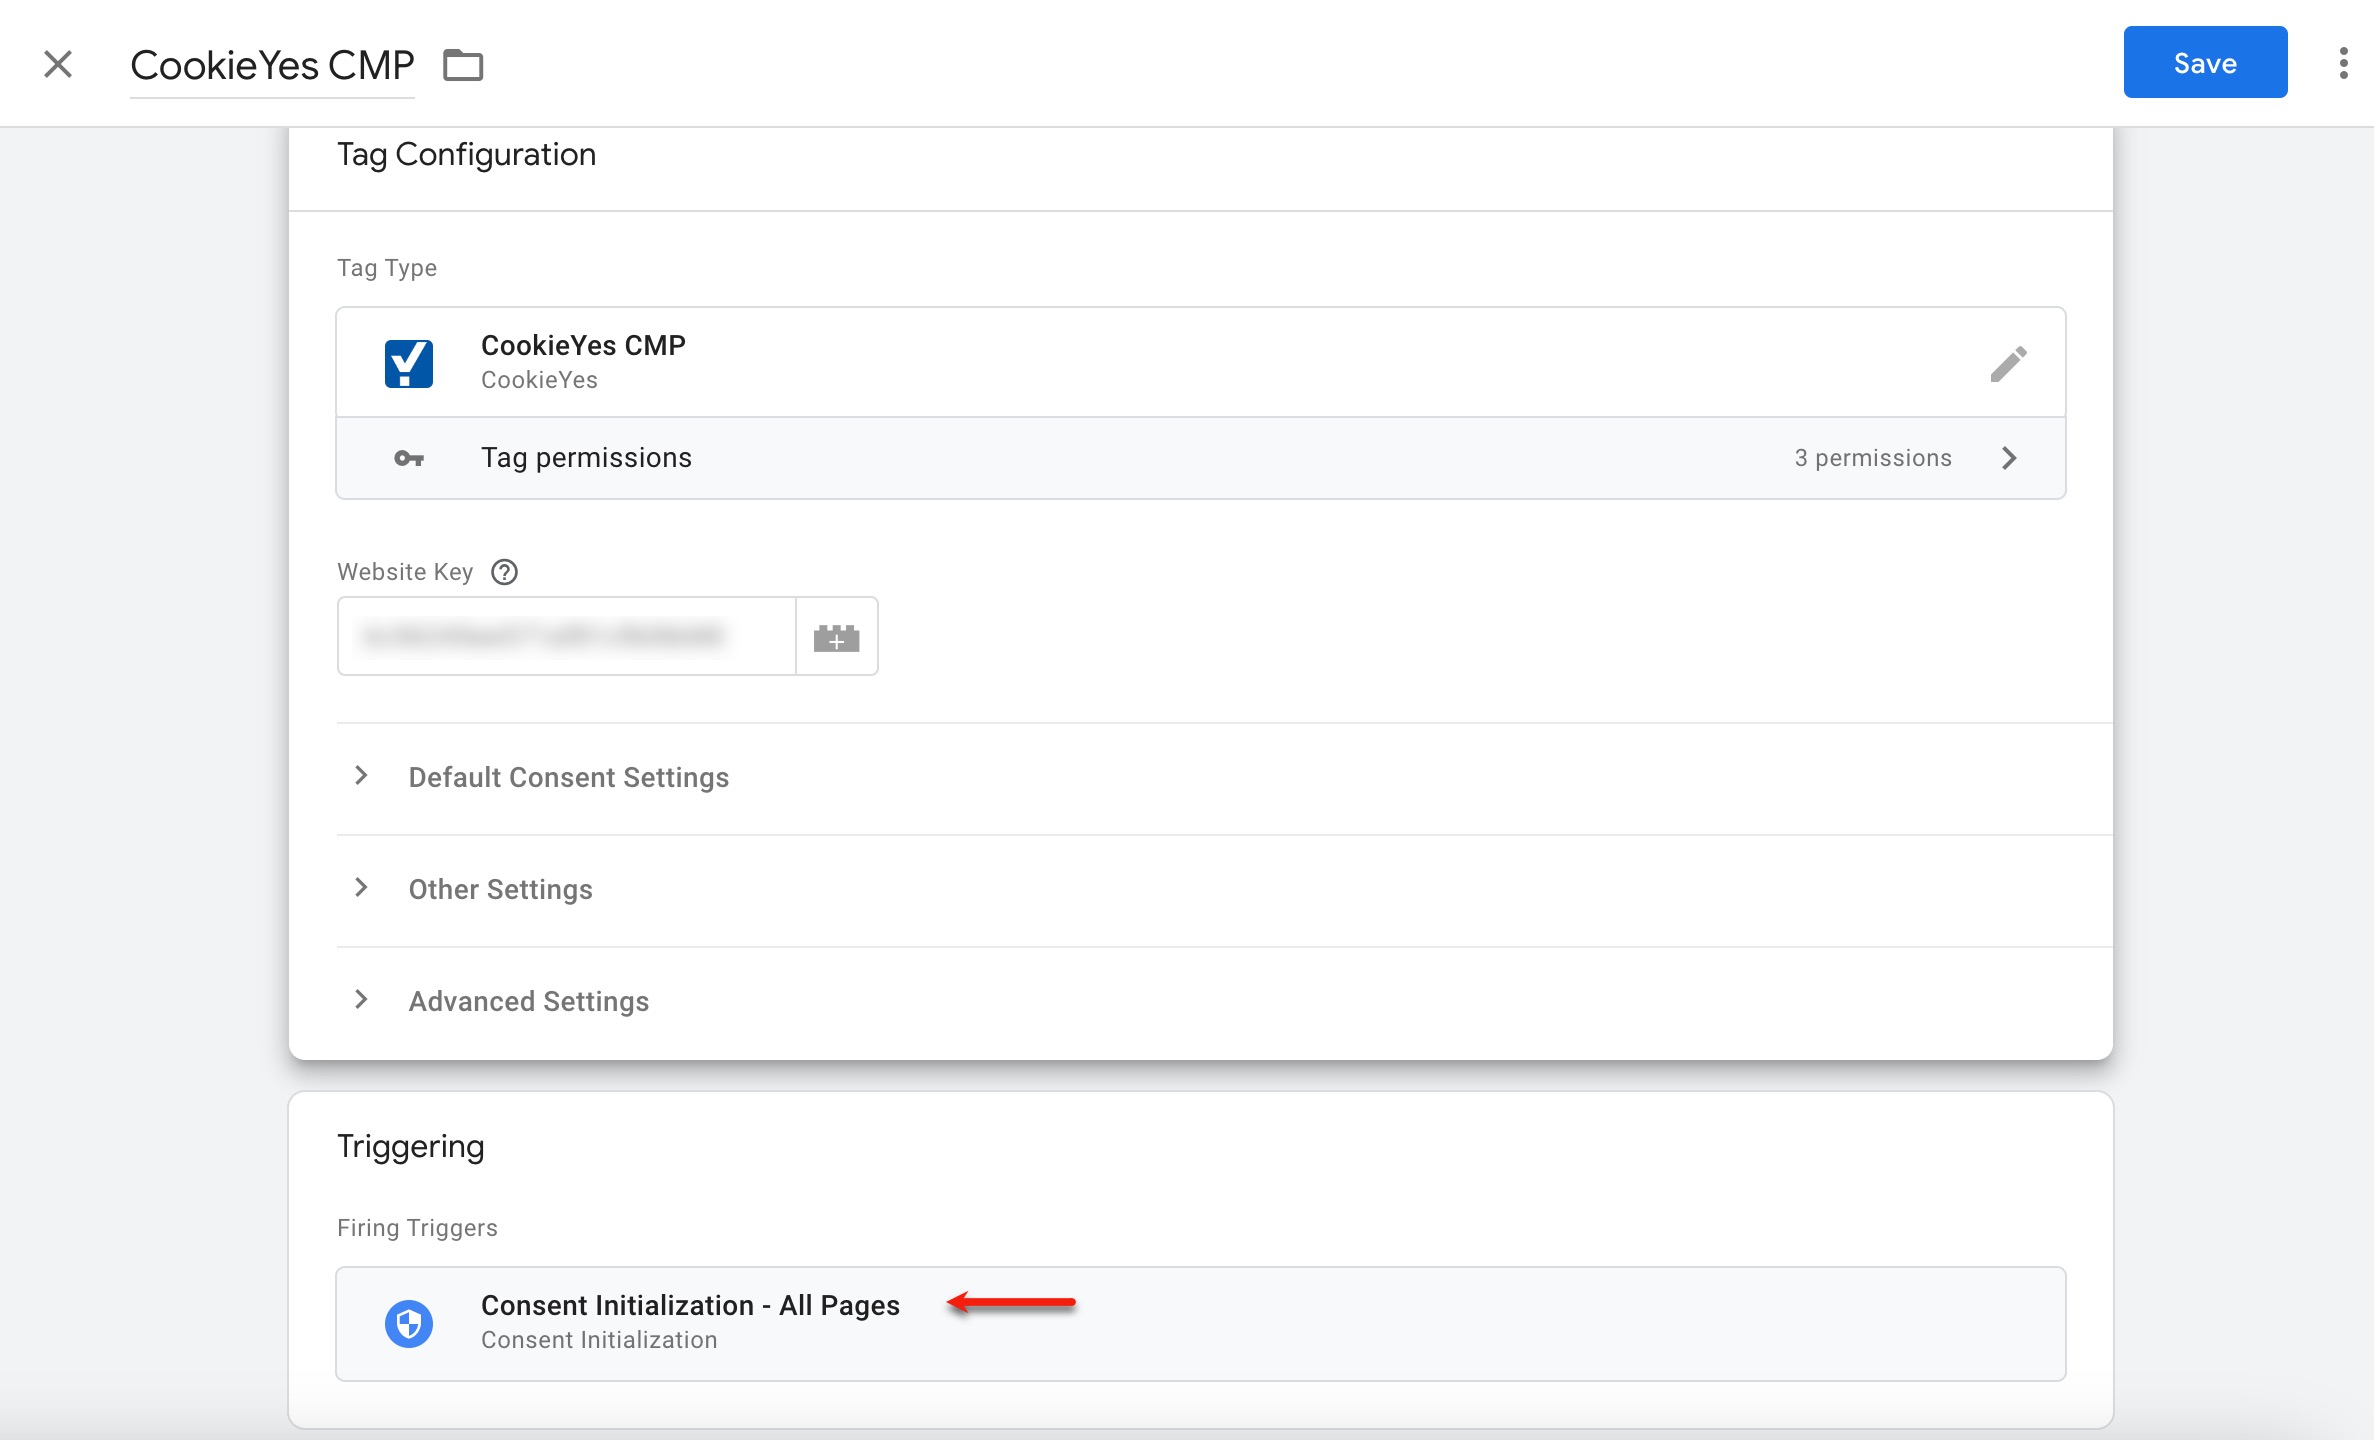Expand Advanced Settings chevron
2374x1440 pixels.
click(361, 1000)
